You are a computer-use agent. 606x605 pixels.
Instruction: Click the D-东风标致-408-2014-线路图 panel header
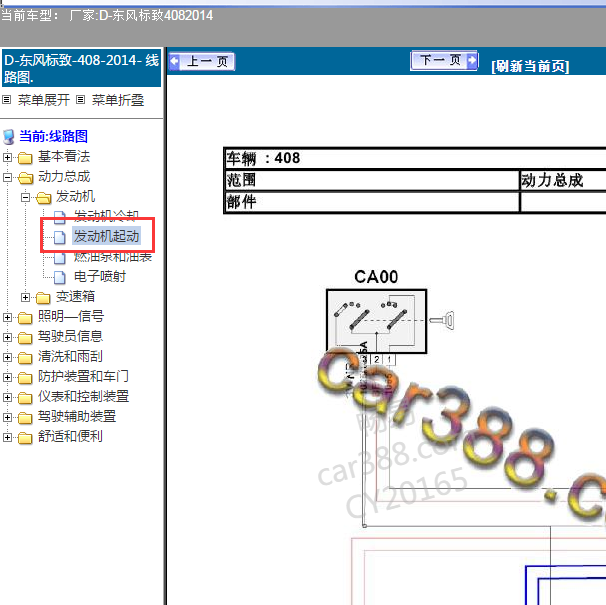[81, 68]
